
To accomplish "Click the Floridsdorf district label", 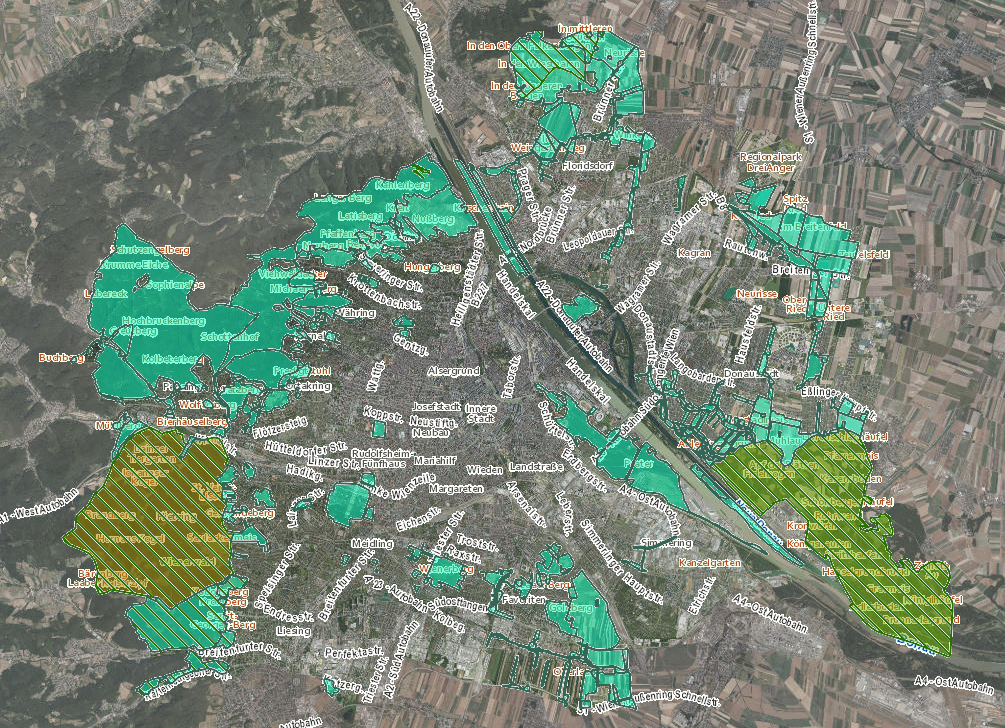I will 587,165.
